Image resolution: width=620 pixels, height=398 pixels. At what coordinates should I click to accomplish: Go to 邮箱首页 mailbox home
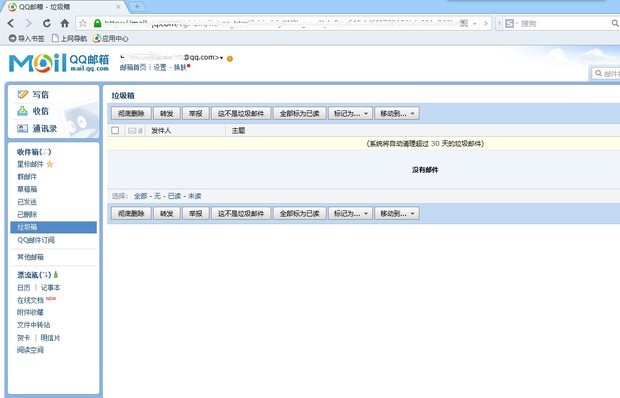[x=133, y=68]
